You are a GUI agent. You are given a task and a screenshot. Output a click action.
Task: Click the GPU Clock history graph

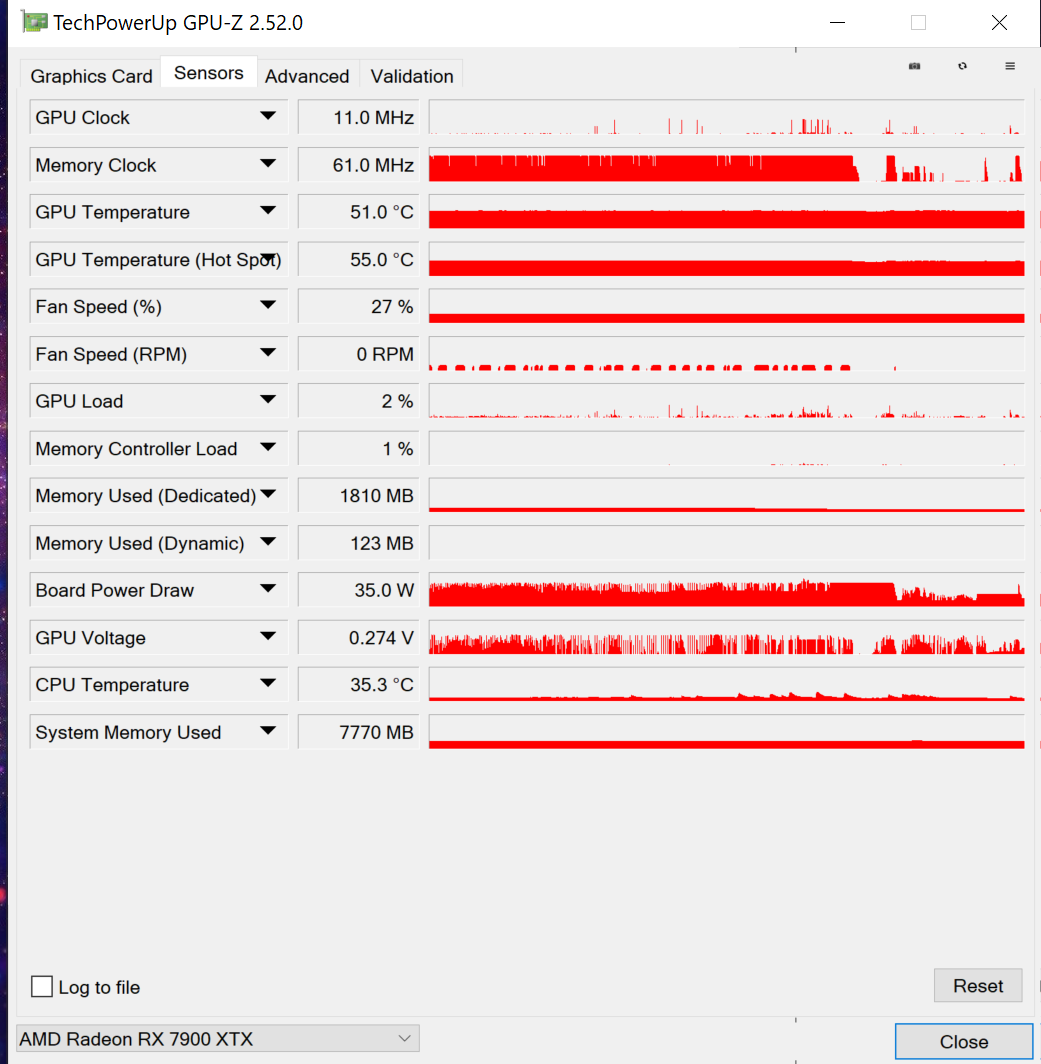(727, 117)
